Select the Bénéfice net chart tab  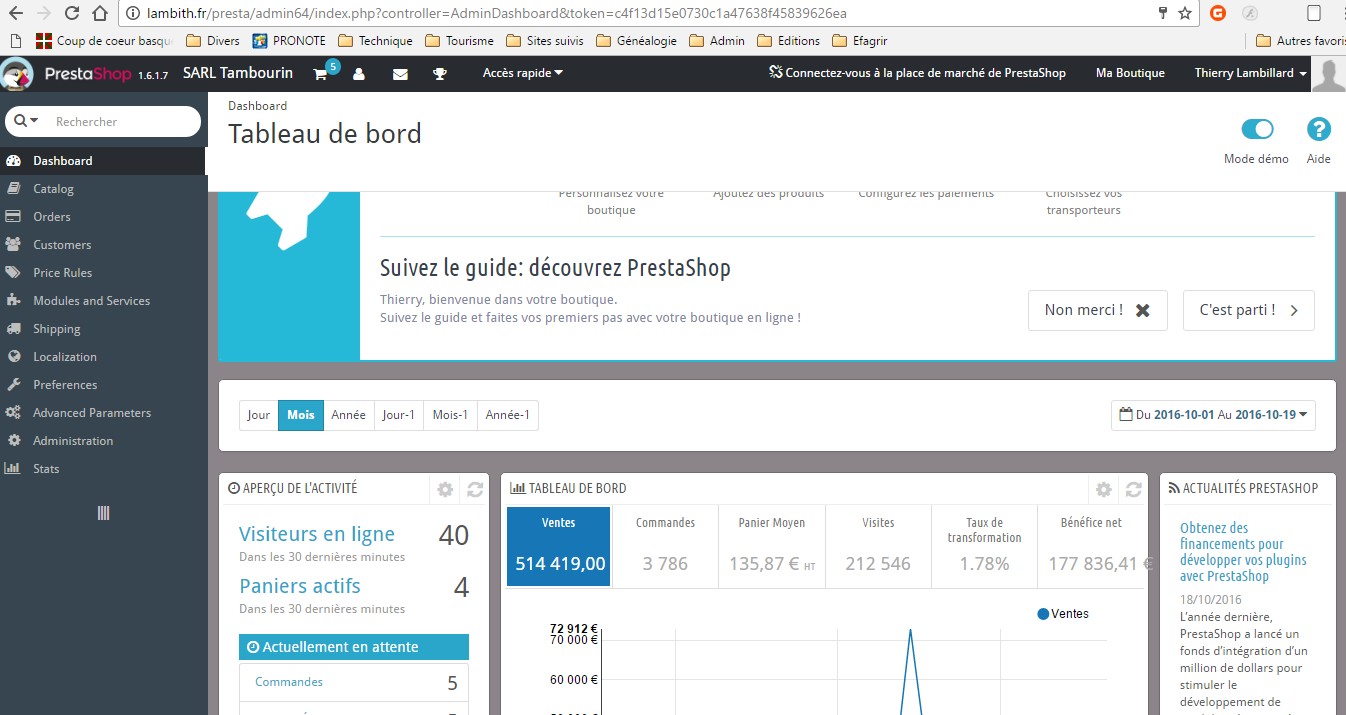pyautogui.click(x=1091, y=546)
